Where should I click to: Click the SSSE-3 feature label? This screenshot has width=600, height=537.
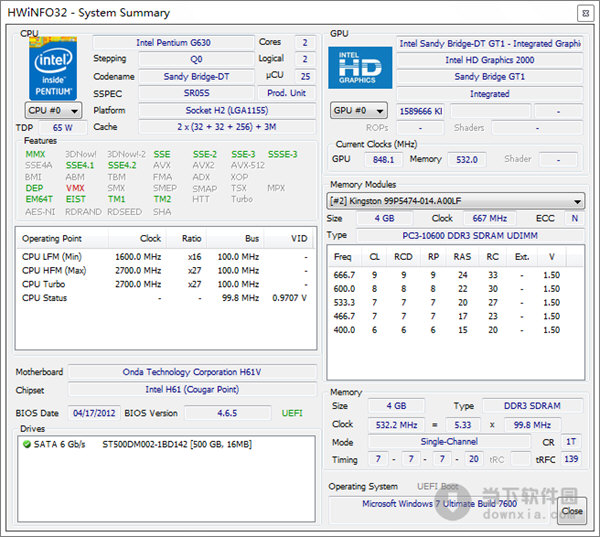(282, 154)
